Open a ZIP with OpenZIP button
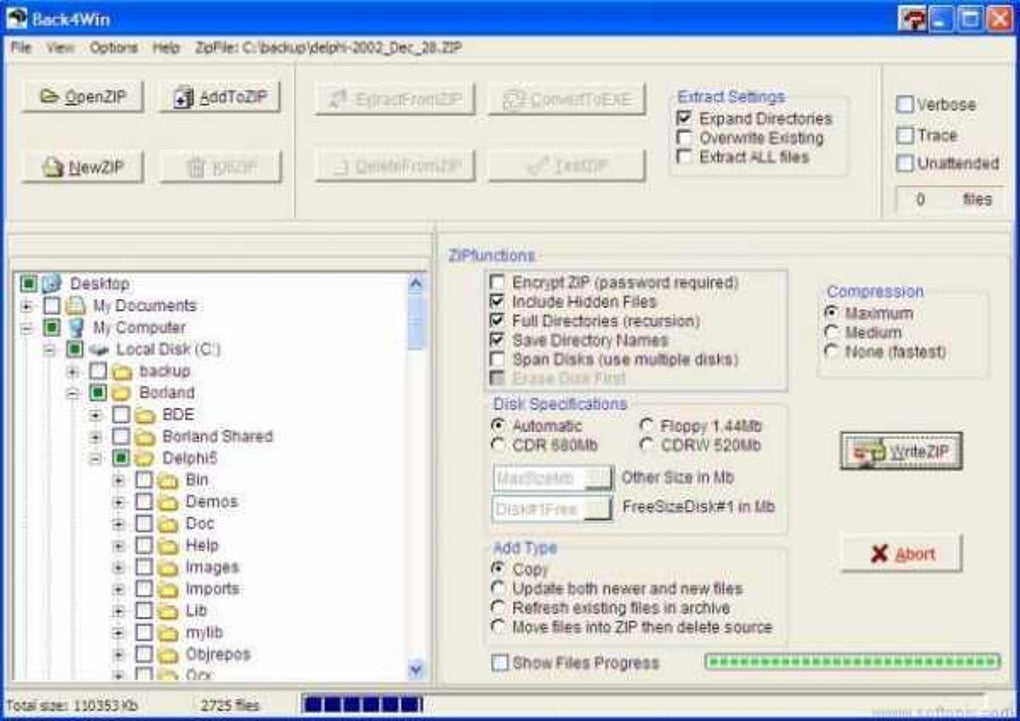 (83, 97)
